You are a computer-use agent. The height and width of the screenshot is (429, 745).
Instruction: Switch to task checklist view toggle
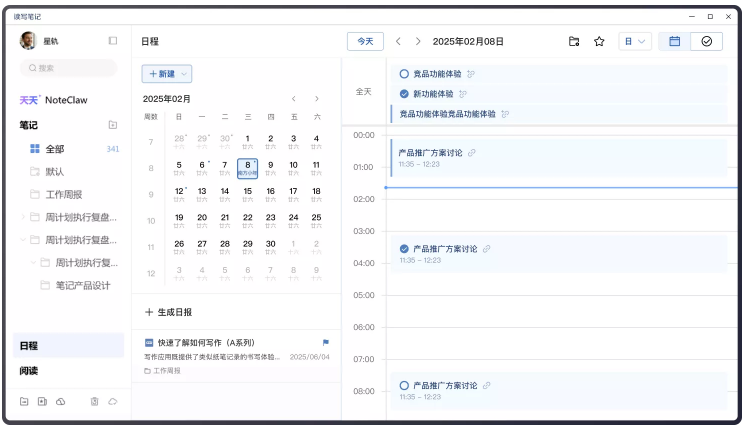(707, 41)
